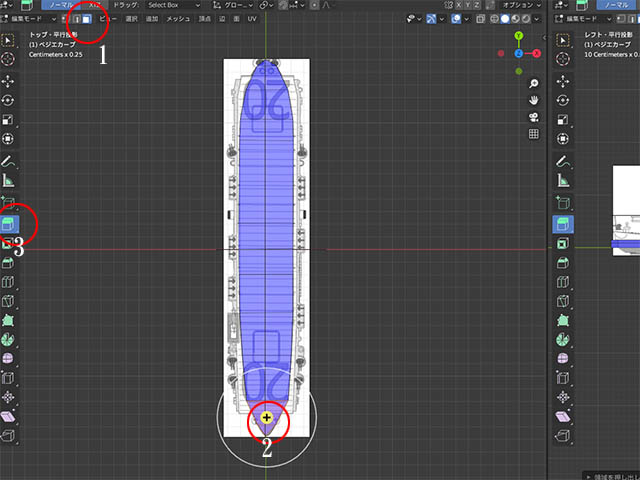Activate the Extrude Region tool
640x480 pixels.
tap(9, 223)
